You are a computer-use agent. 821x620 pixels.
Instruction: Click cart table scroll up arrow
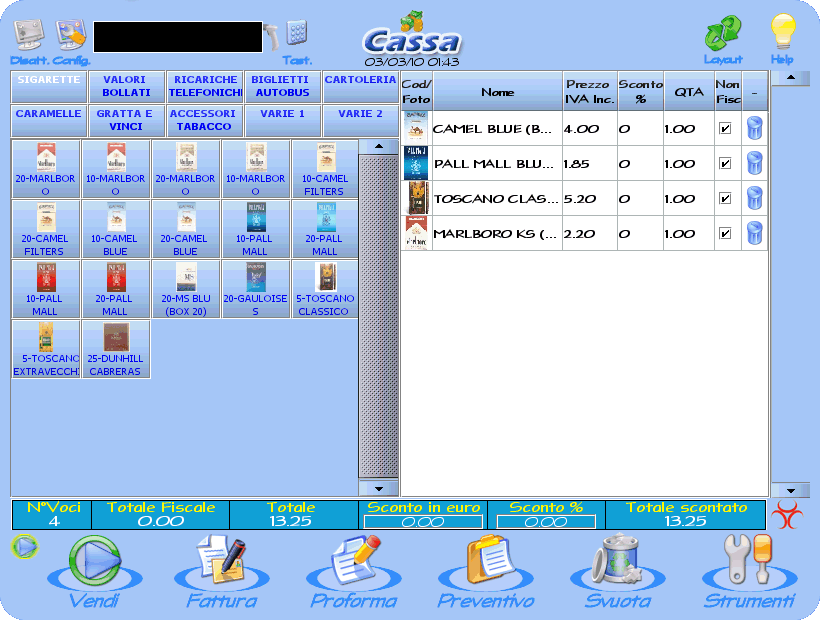791,78
